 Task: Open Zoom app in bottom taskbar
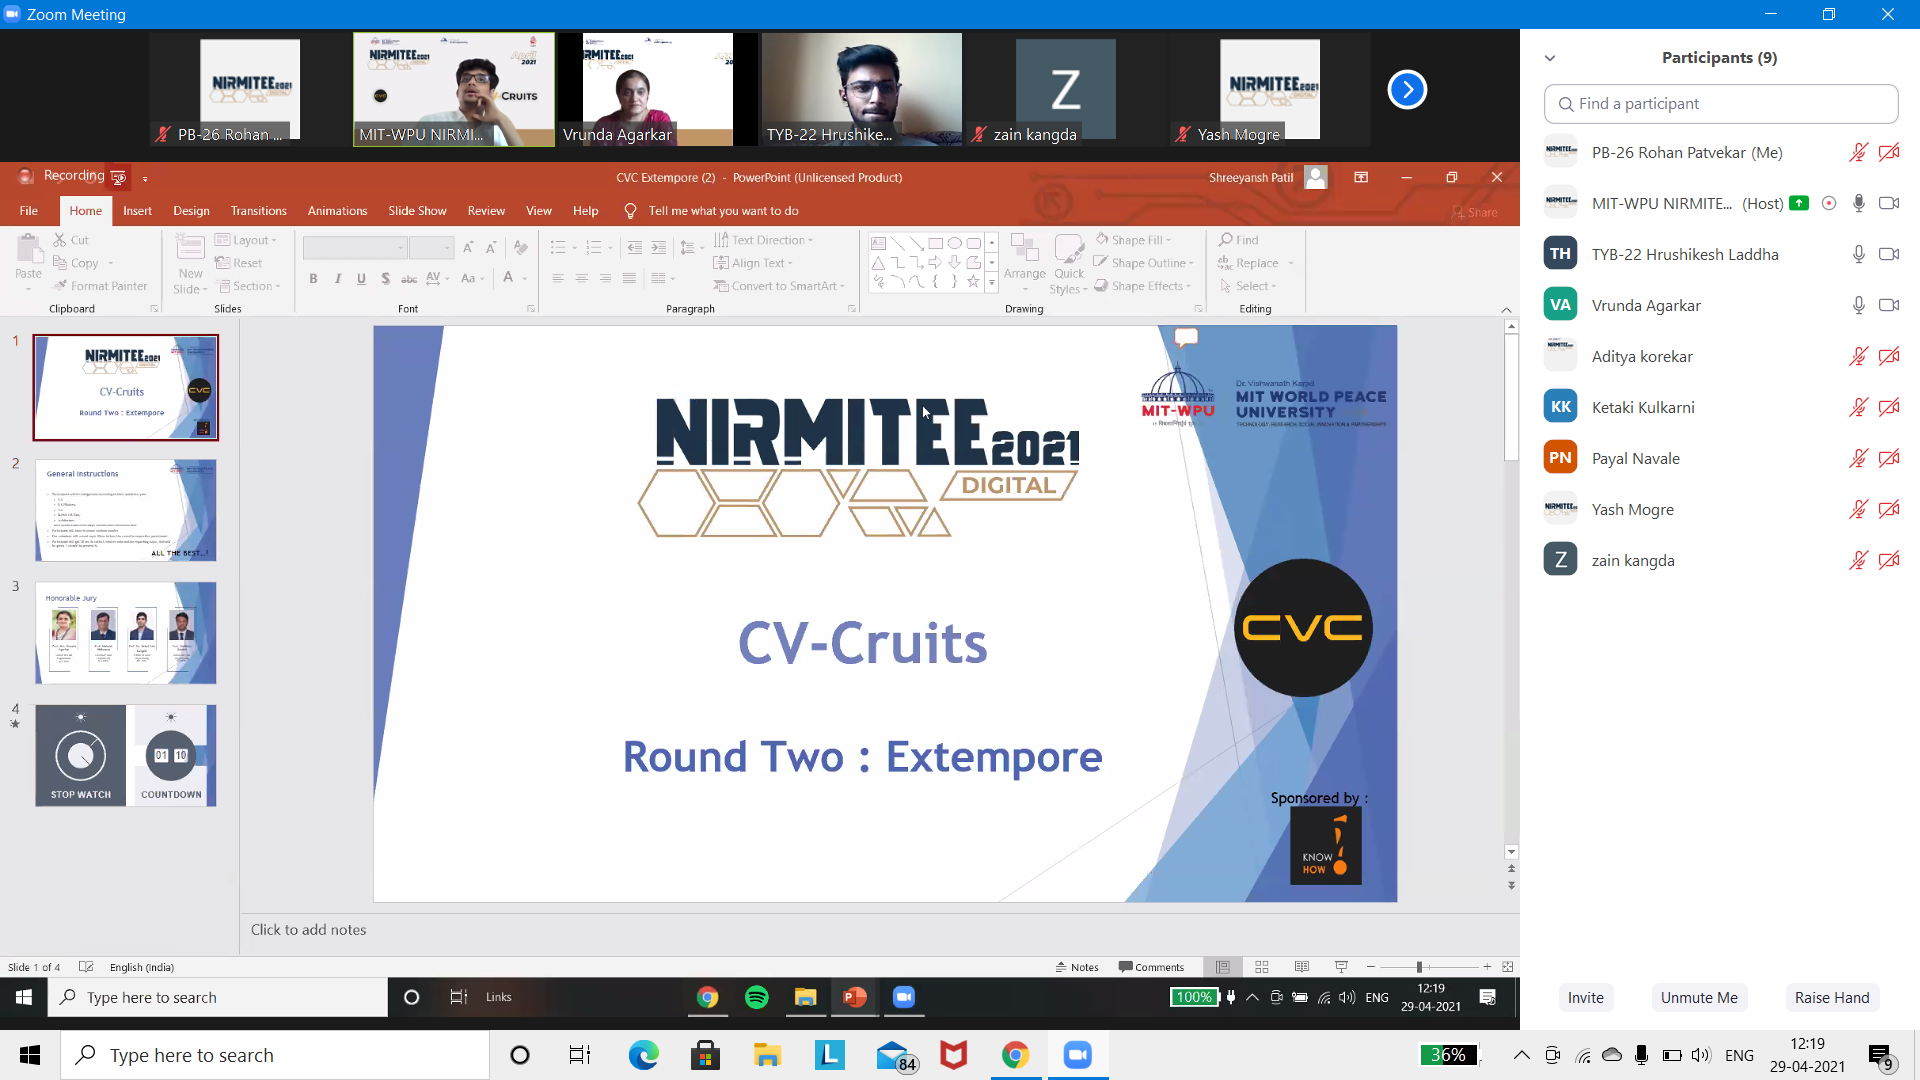(1077, 1055)
